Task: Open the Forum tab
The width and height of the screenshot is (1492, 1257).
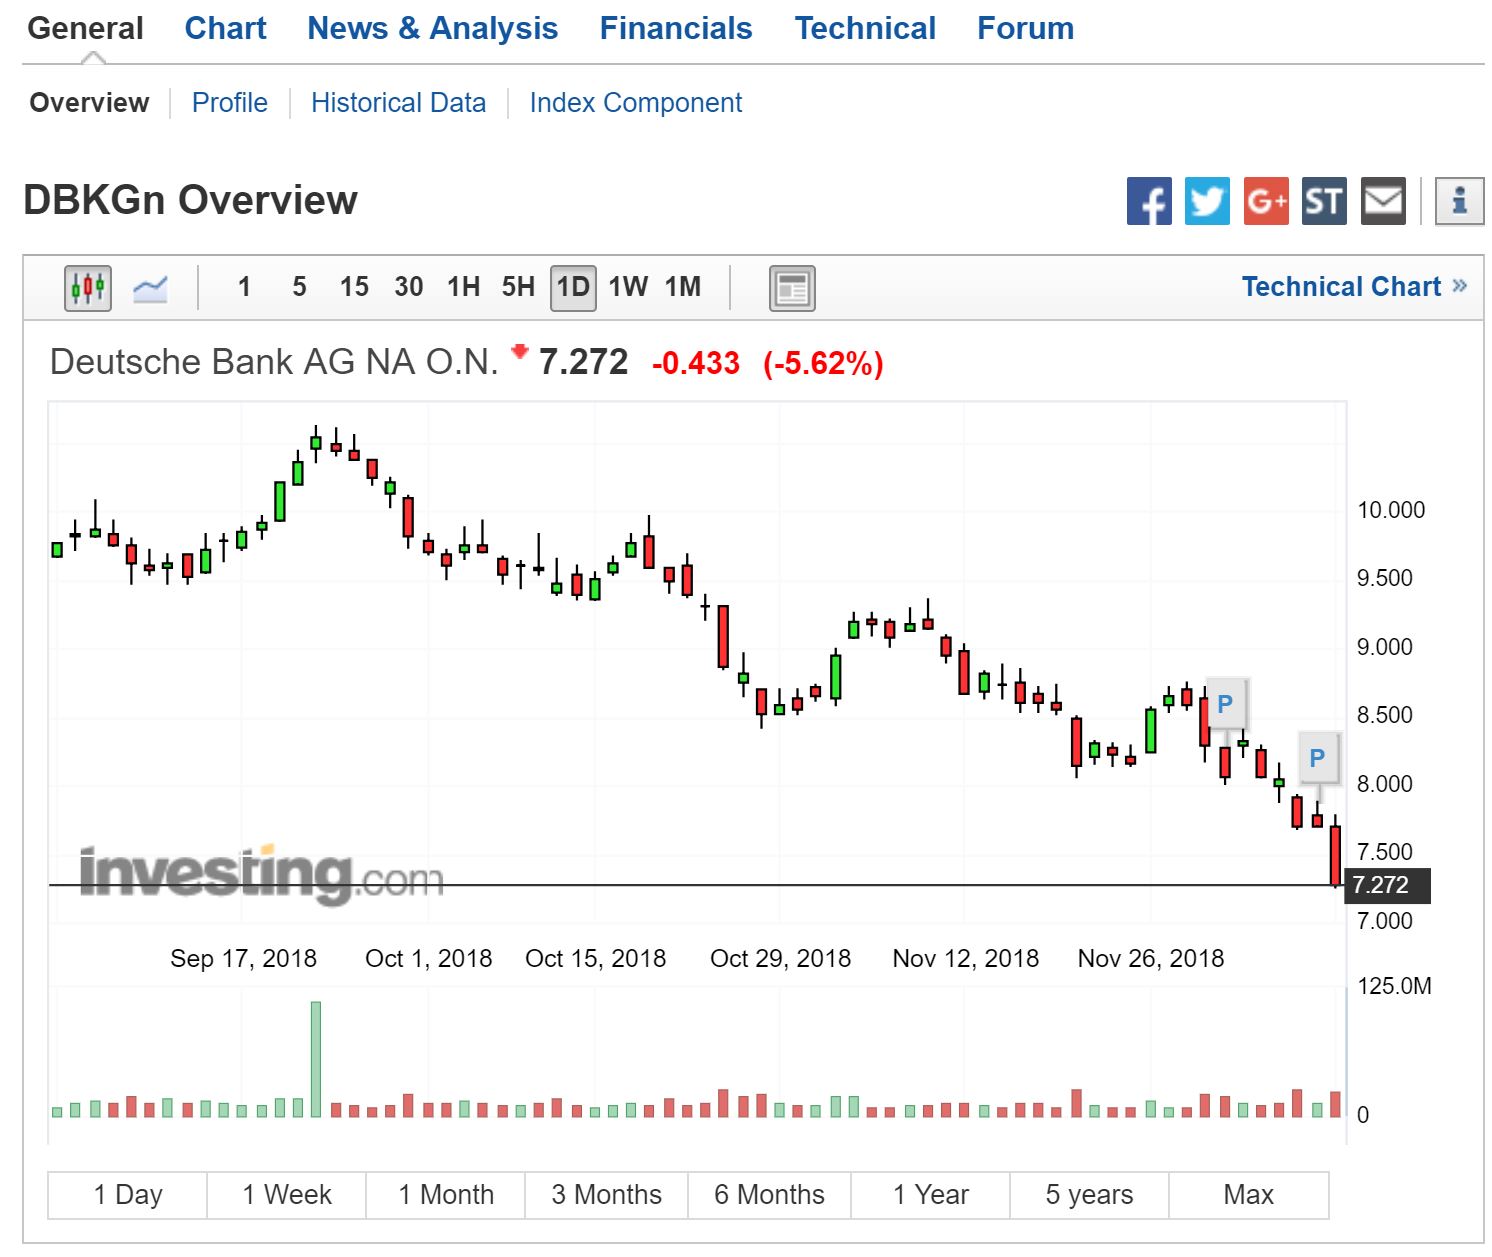Action: tap(1026, 29)
